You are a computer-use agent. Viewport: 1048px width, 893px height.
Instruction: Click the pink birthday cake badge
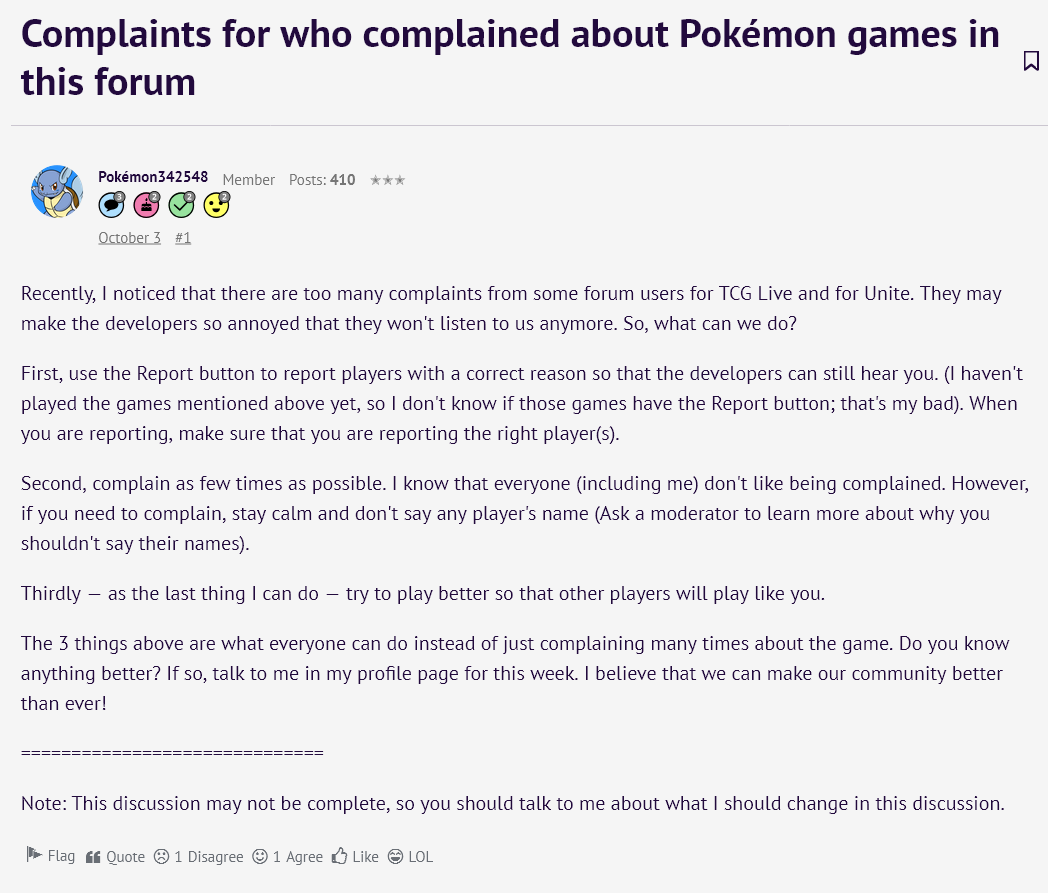coord(146,205)
